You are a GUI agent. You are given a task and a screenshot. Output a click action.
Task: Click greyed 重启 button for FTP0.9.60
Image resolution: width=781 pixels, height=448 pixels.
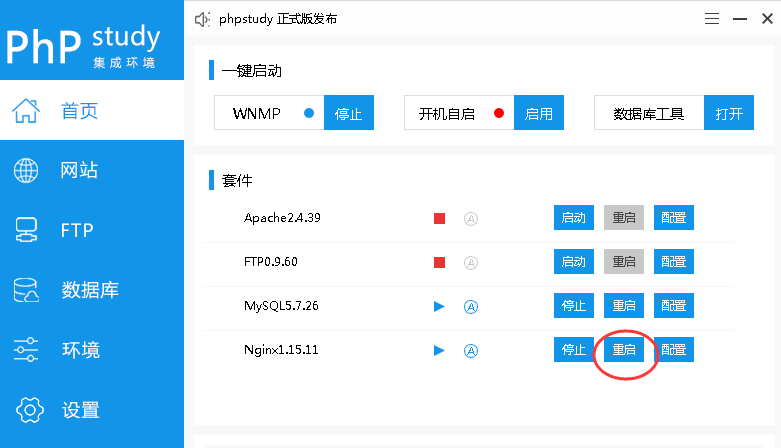(x=624, y=261)
